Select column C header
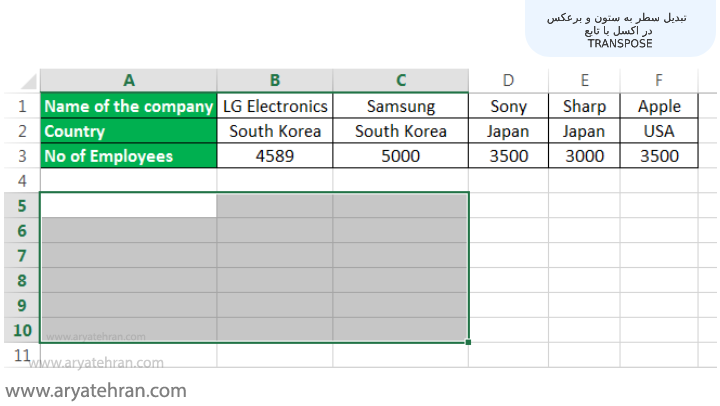 pyautogui.click(x=401, y=80)
